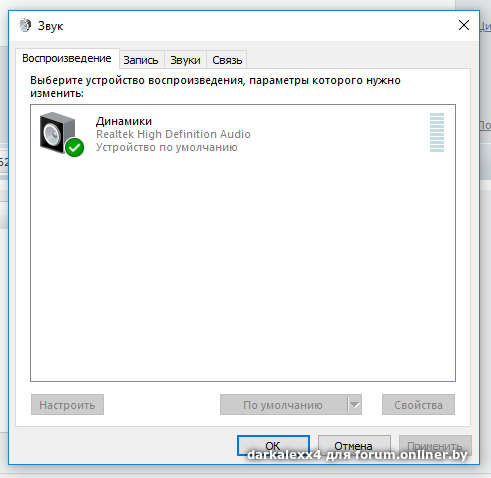
Task: Click the Realtek High Definition Audio label
Action: 173,134
